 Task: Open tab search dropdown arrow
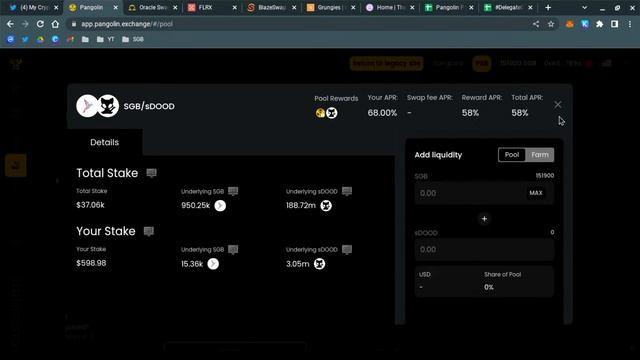click(584, 7)
